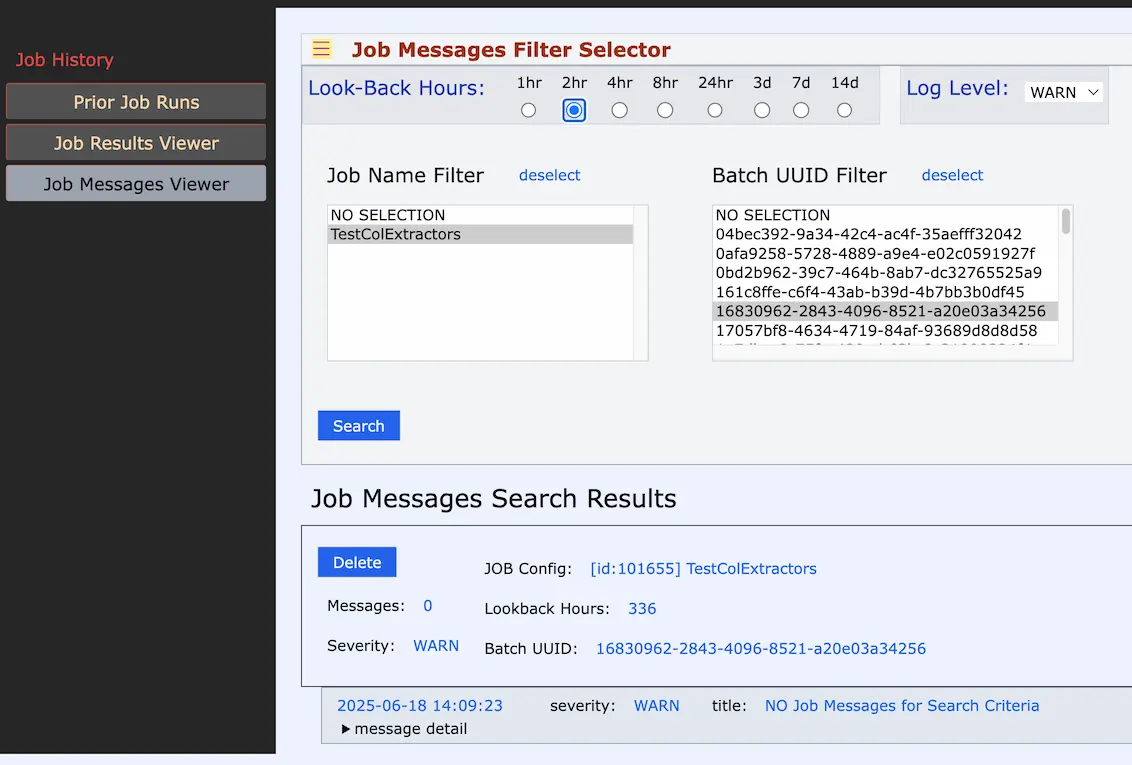The image size is (1132, 765).
Task: Select TestColExtractors in Job Name Filter
Action: coord(480,235)
